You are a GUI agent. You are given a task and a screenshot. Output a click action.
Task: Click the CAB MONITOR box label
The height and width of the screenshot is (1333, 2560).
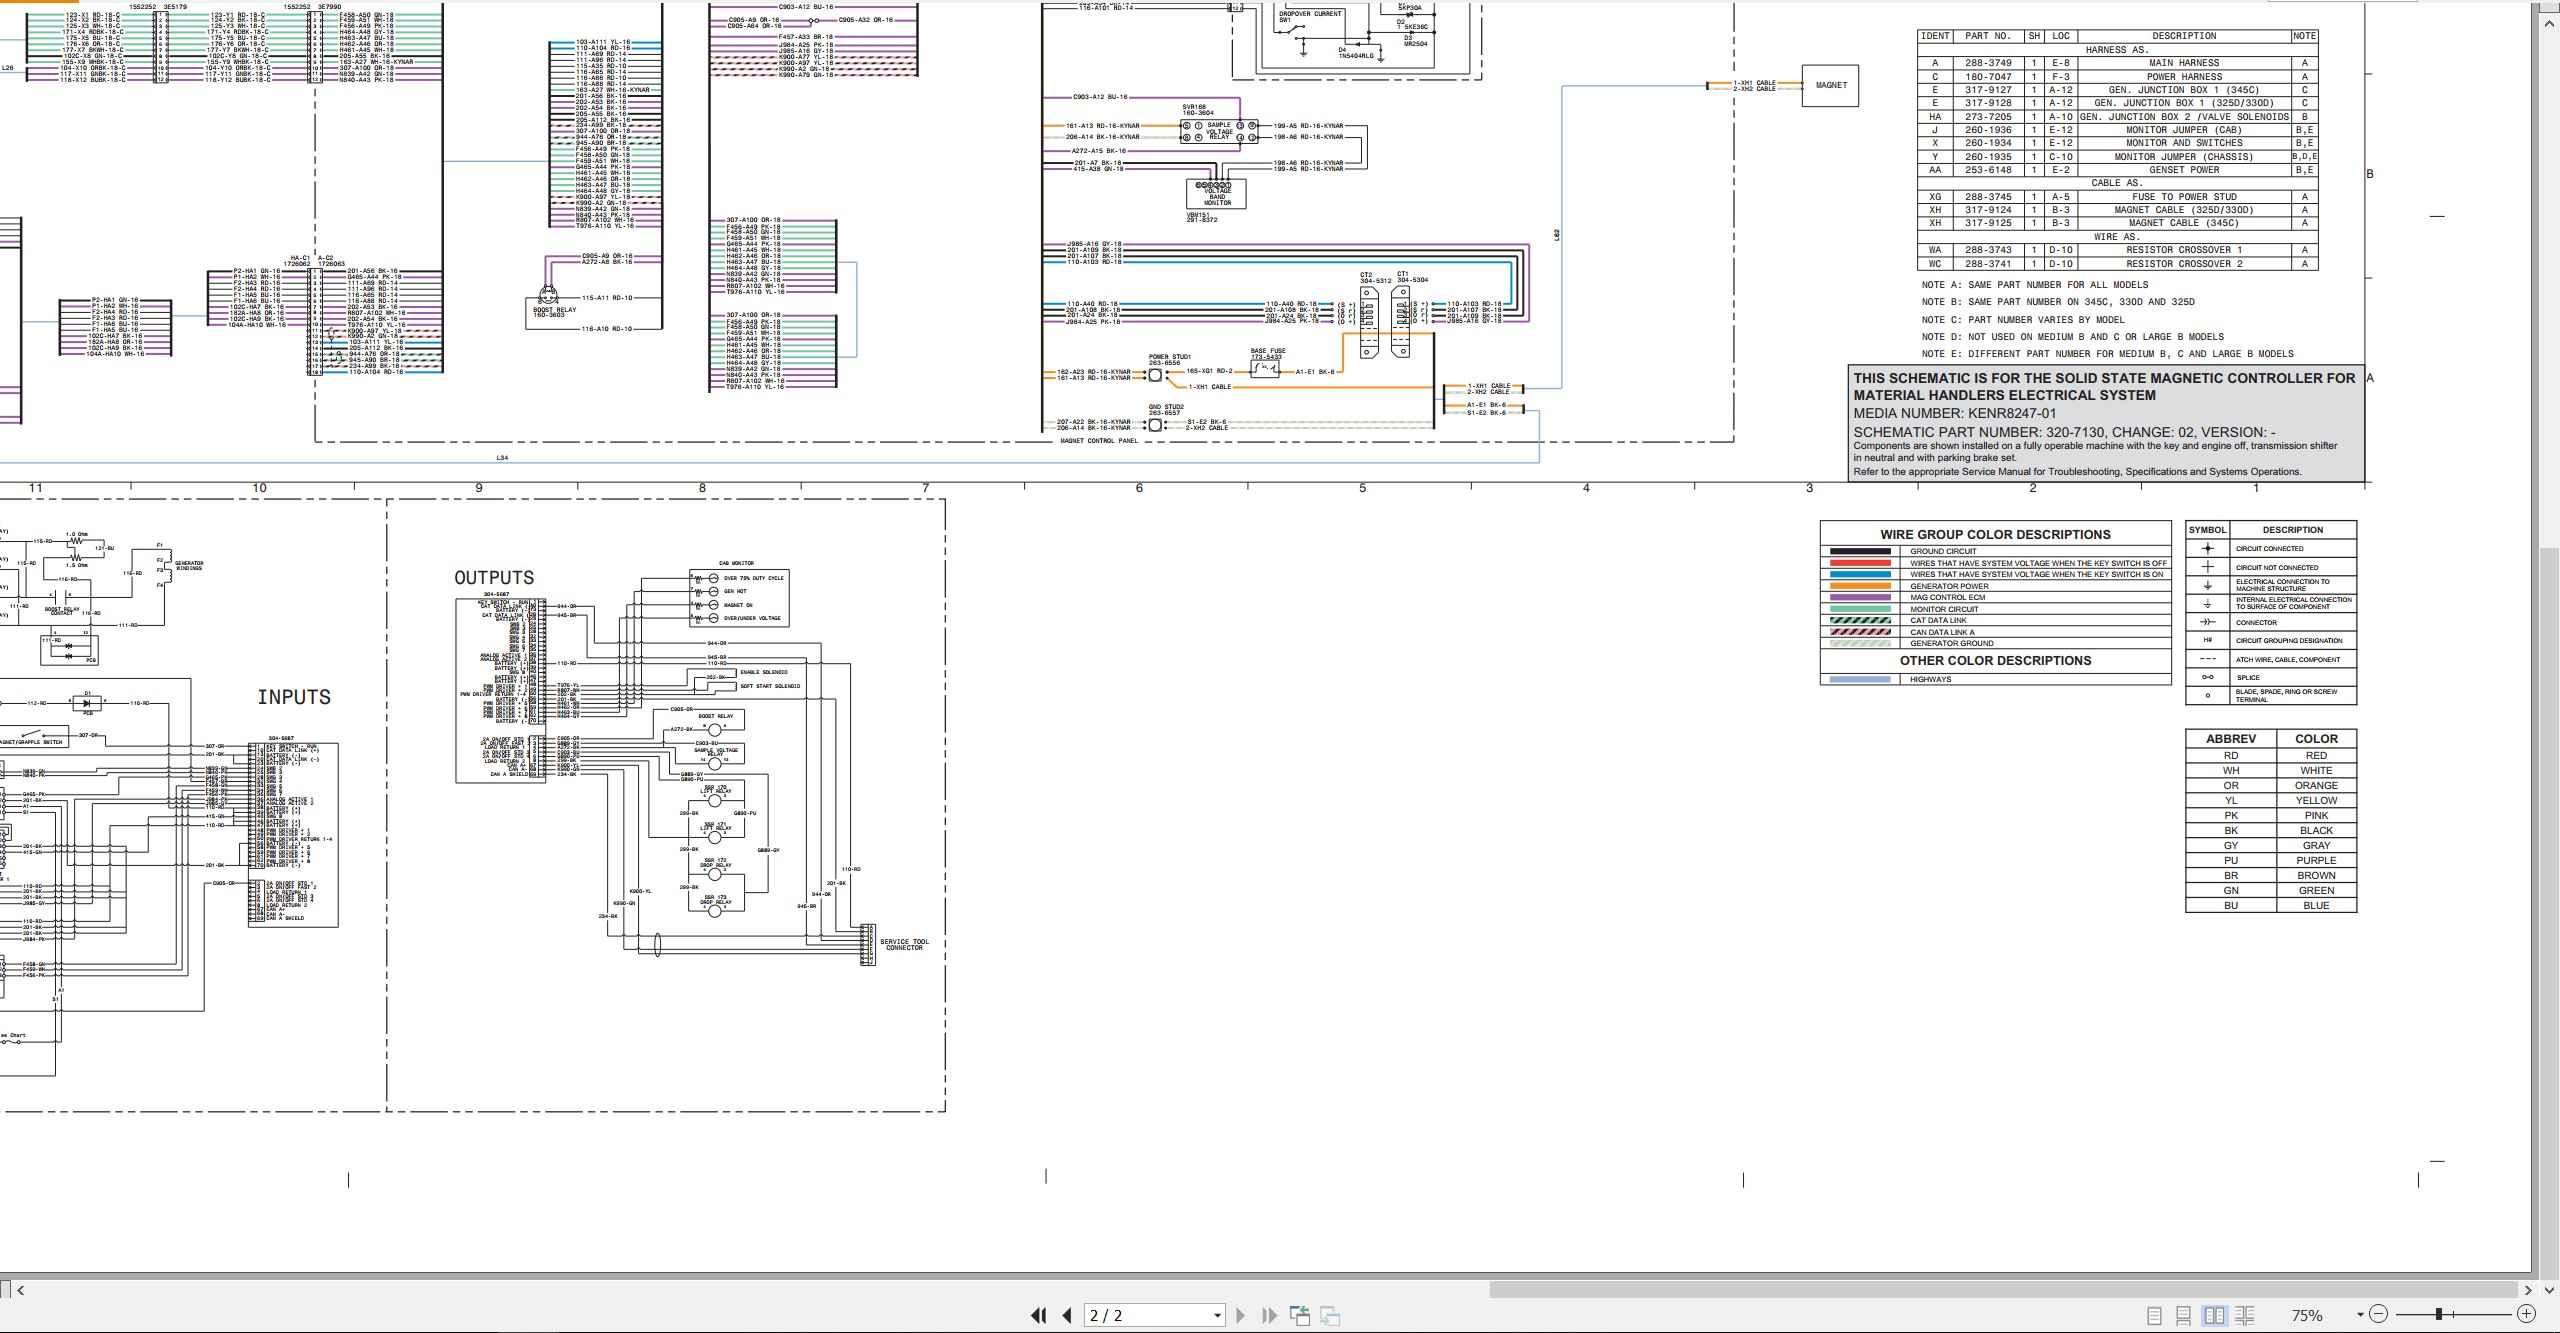(736, 563)
